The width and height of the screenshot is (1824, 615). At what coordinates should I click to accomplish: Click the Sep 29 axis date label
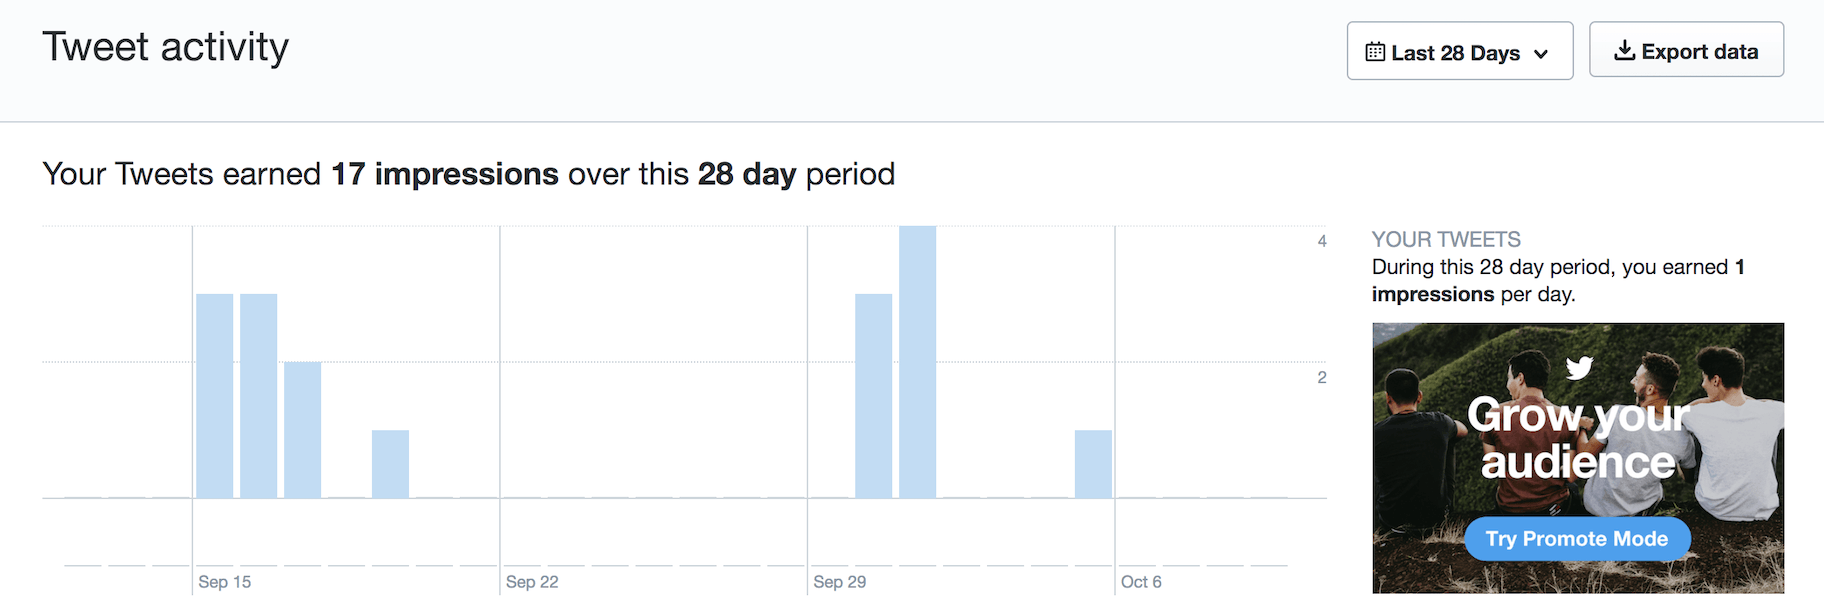(x=839, y=582)
